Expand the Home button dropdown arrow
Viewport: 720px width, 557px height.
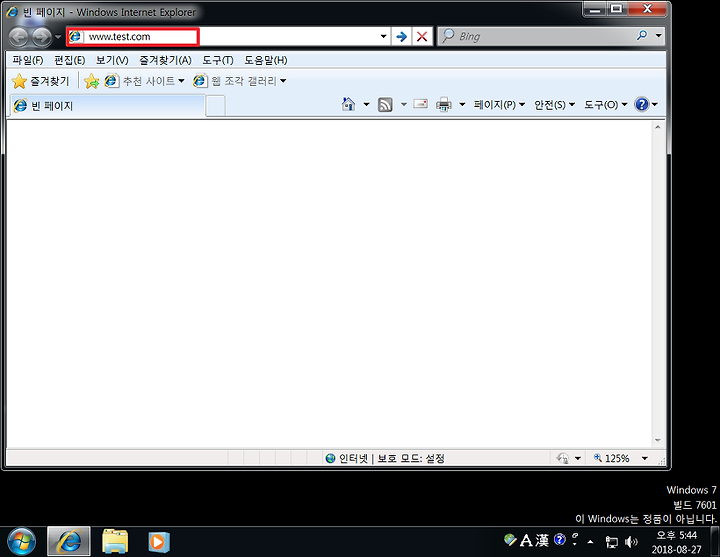(366, 105)
